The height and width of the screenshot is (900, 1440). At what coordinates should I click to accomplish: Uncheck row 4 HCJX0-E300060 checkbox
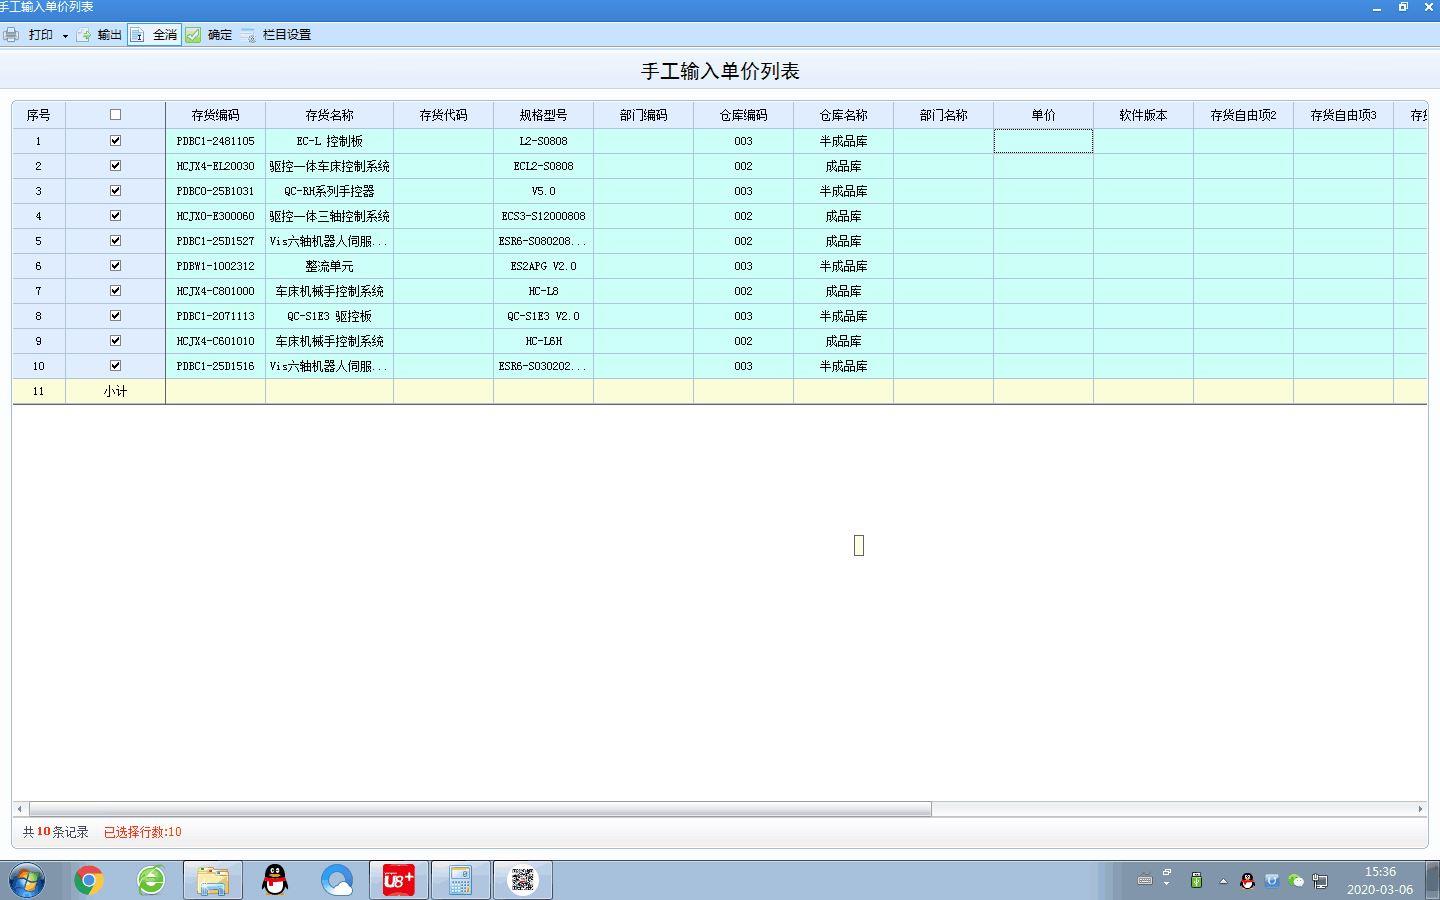pos(115,216)
